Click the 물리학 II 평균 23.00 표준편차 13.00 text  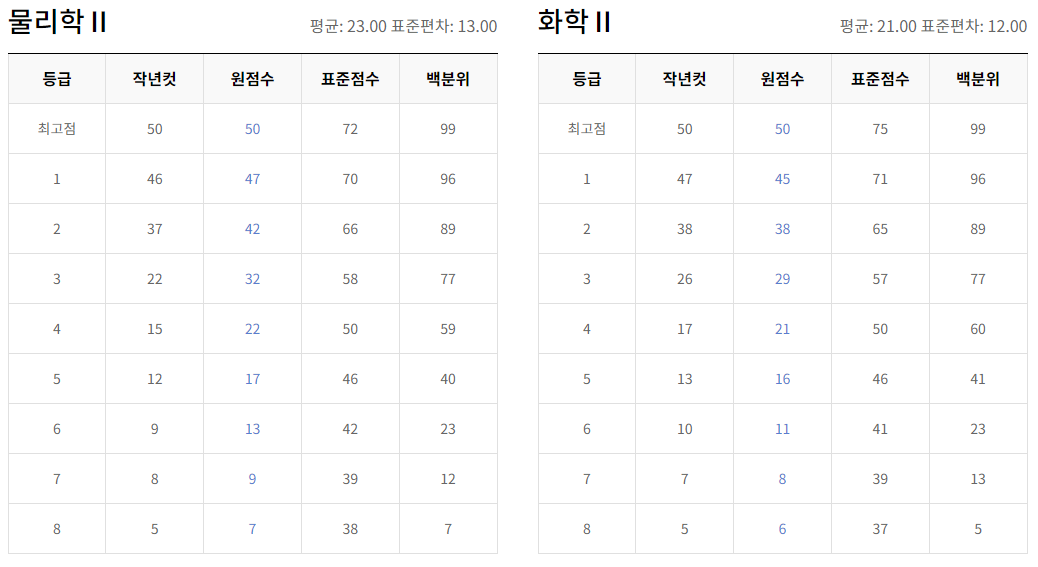click(x=403, y=26)
